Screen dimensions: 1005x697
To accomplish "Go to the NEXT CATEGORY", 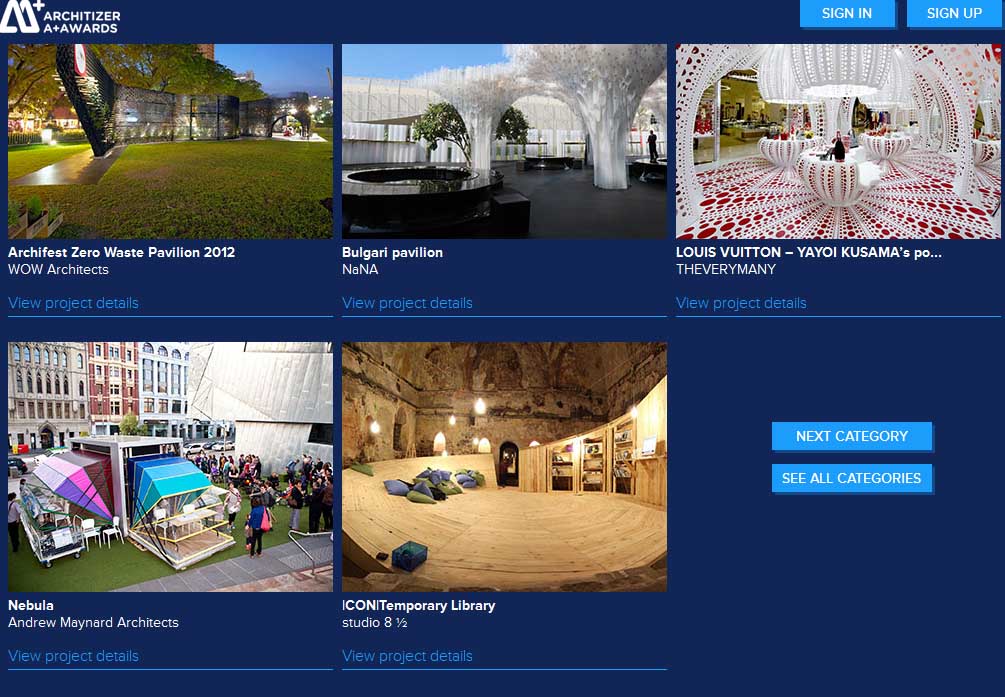I will click(x=852, y=436).
